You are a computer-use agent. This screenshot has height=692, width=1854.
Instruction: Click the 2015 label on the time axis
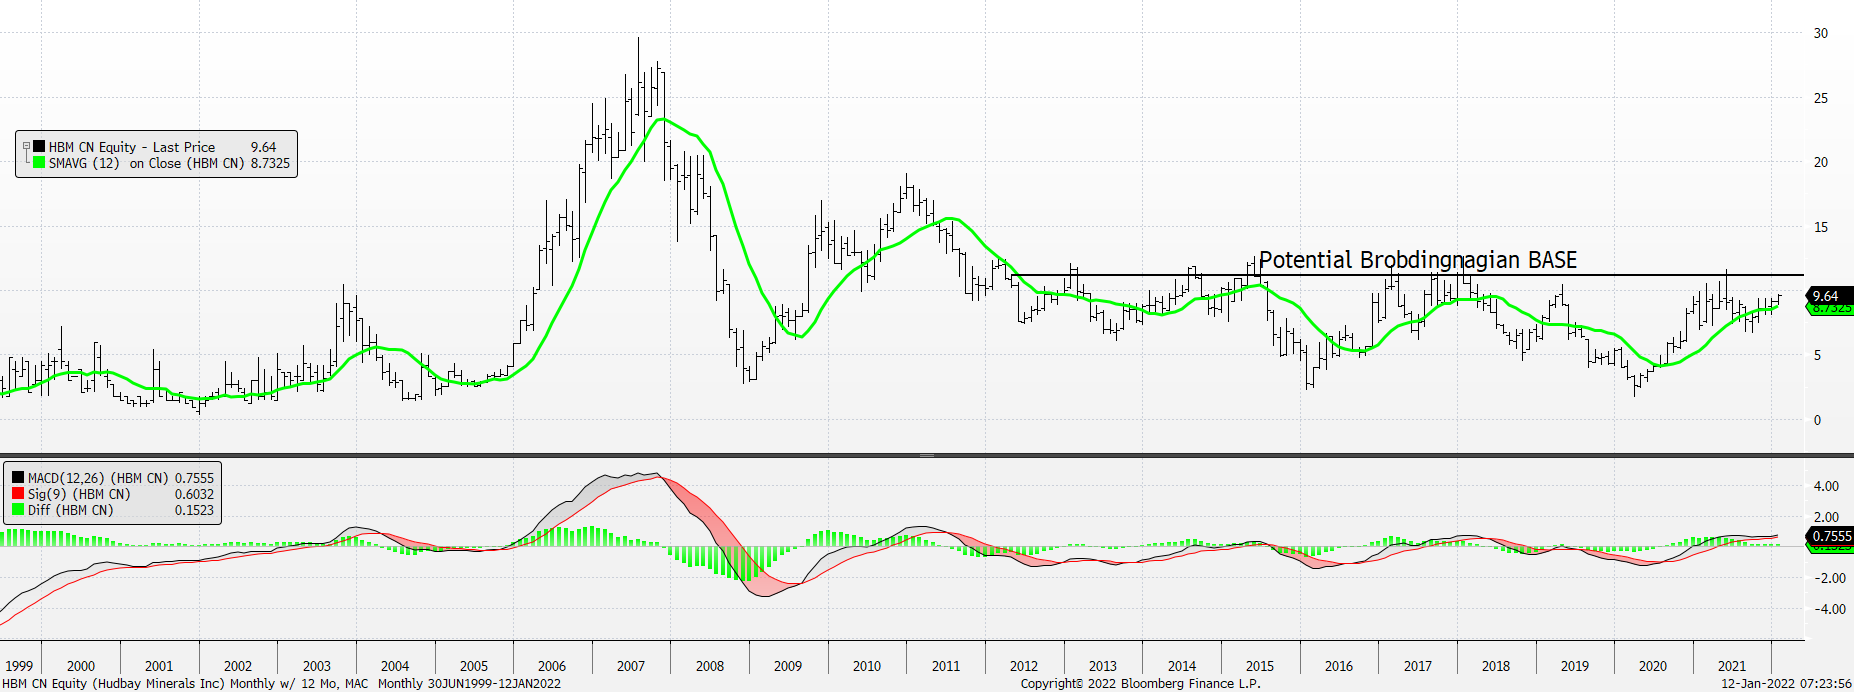pos(1260,666)
